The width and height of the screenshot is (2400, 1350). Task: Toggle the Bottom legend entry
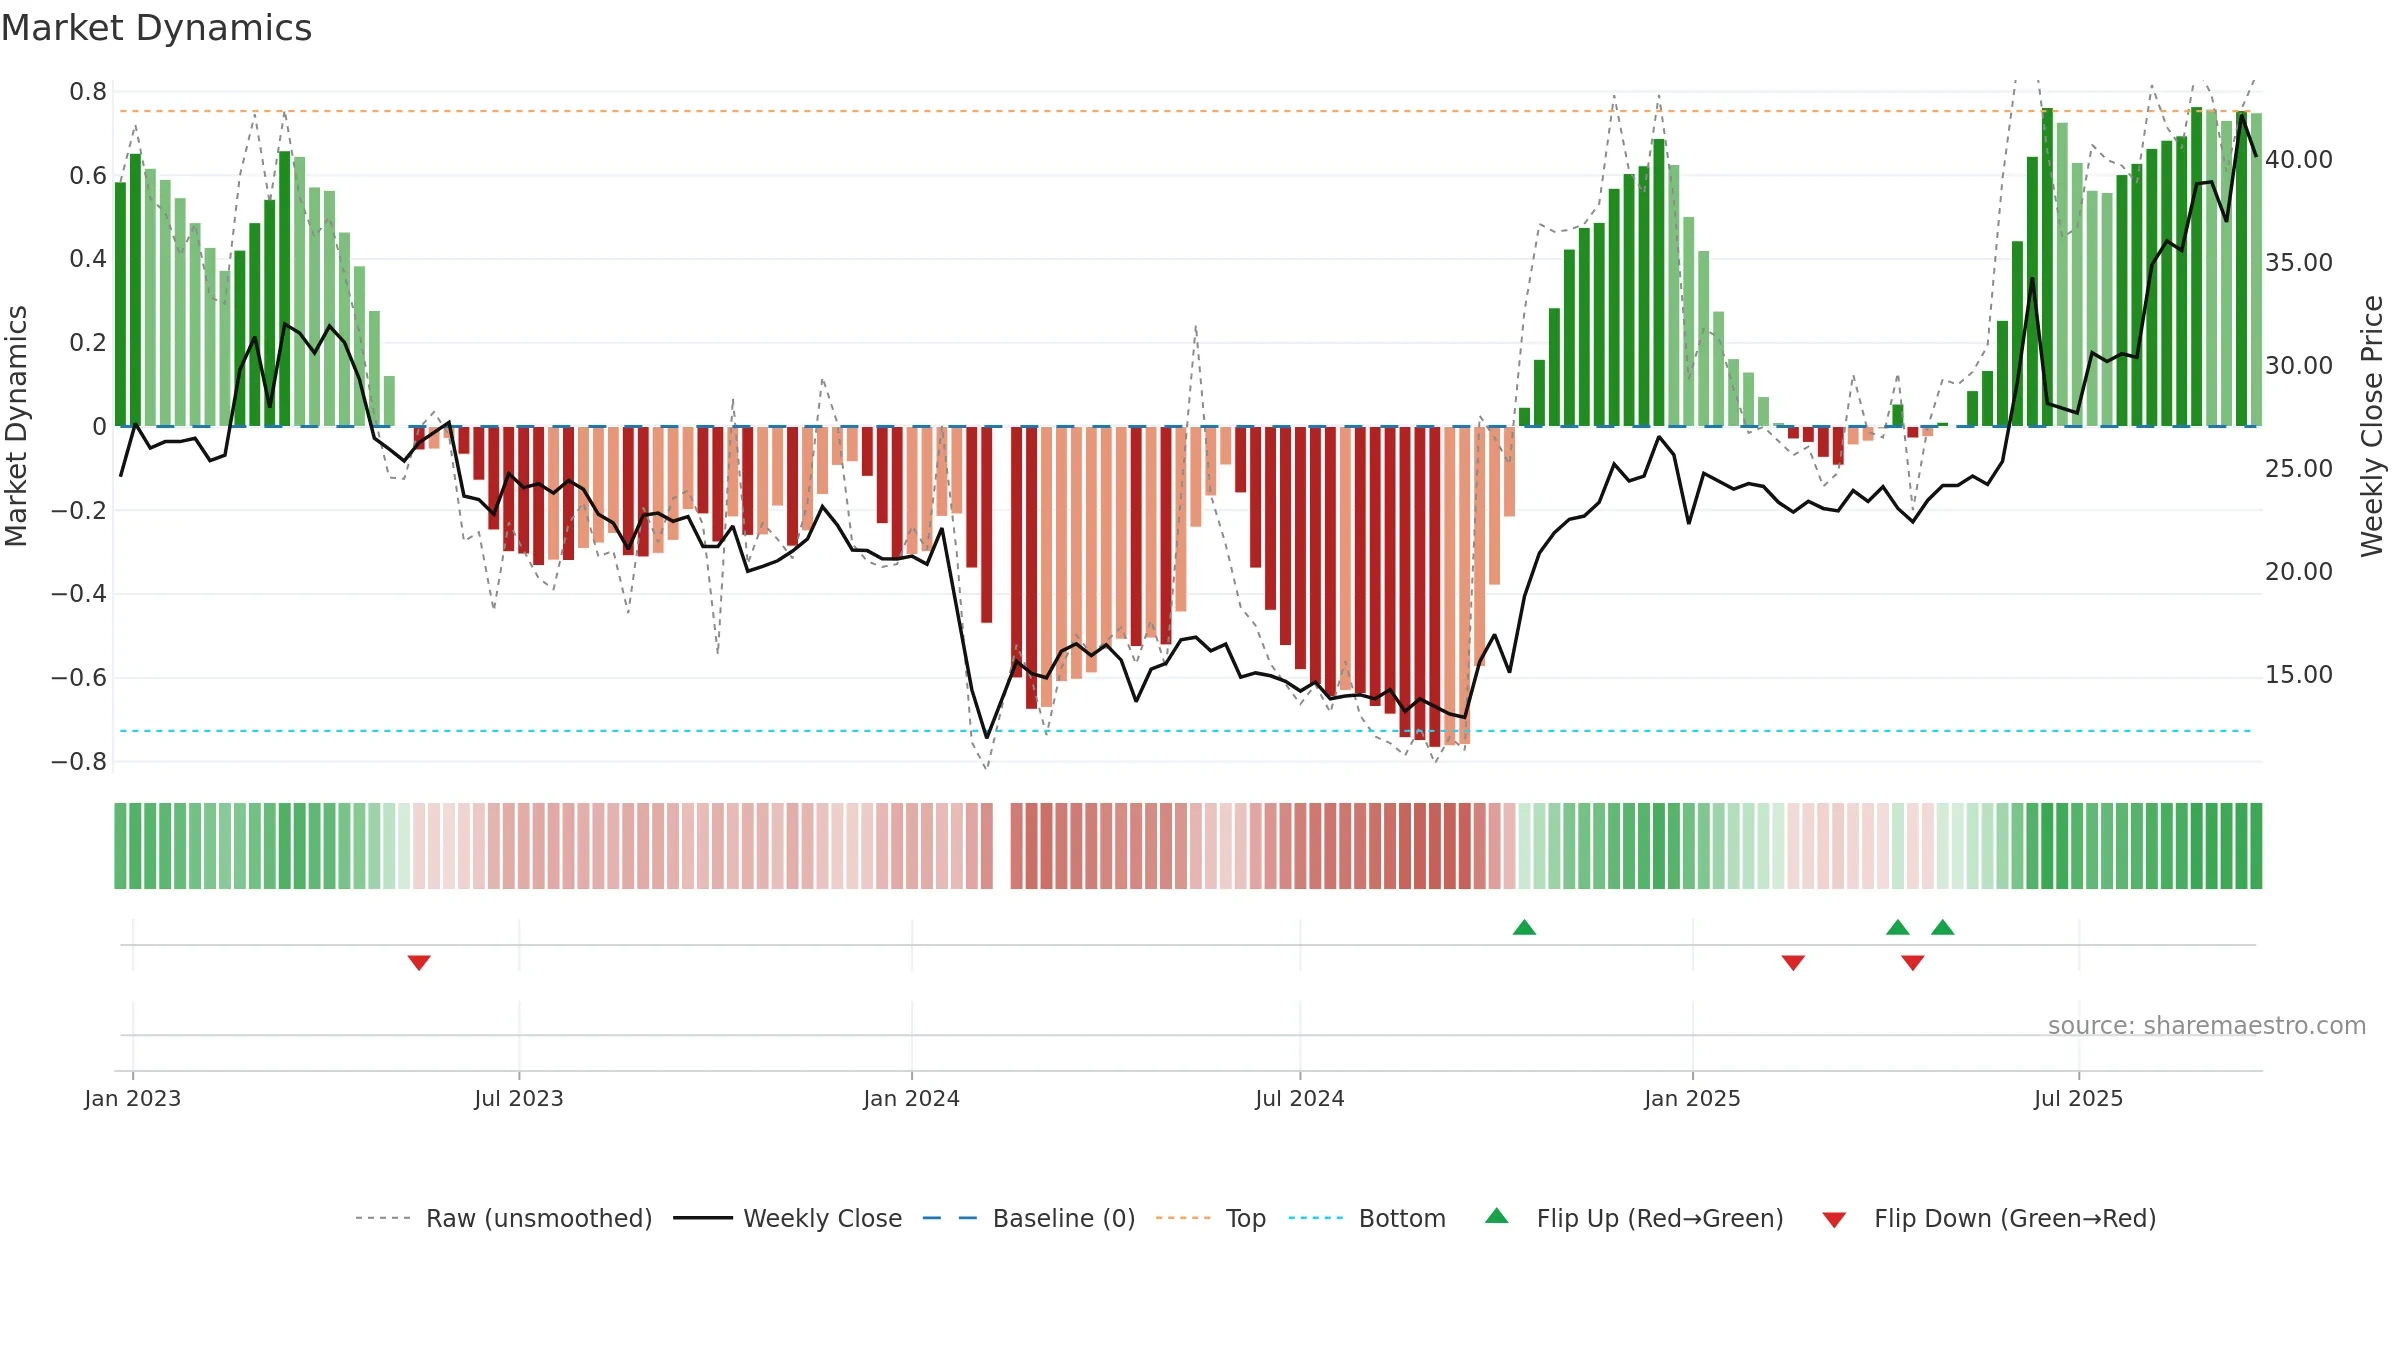(x=1367, y=1218)
